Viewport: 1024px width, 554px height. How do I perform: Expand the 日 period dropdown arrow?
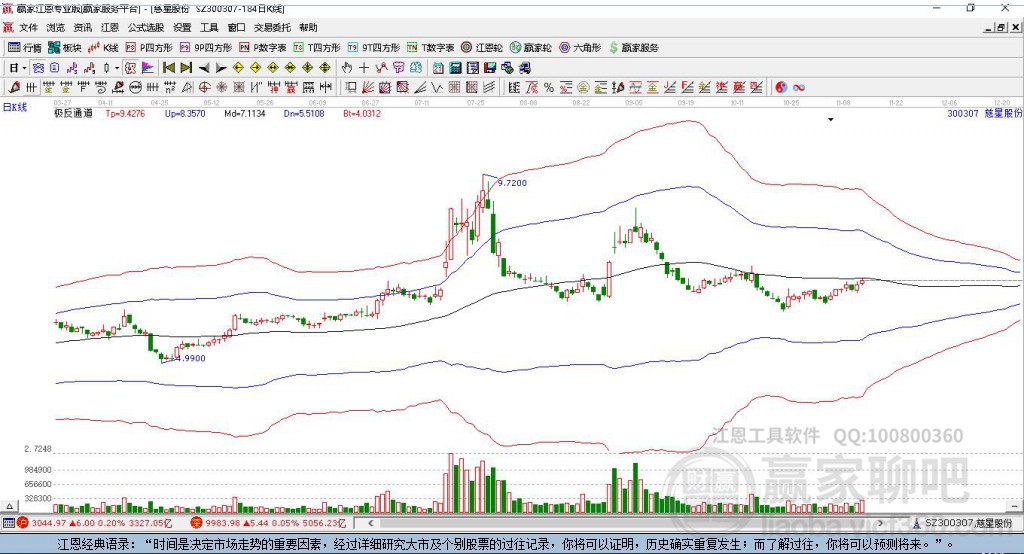[24, 68]
